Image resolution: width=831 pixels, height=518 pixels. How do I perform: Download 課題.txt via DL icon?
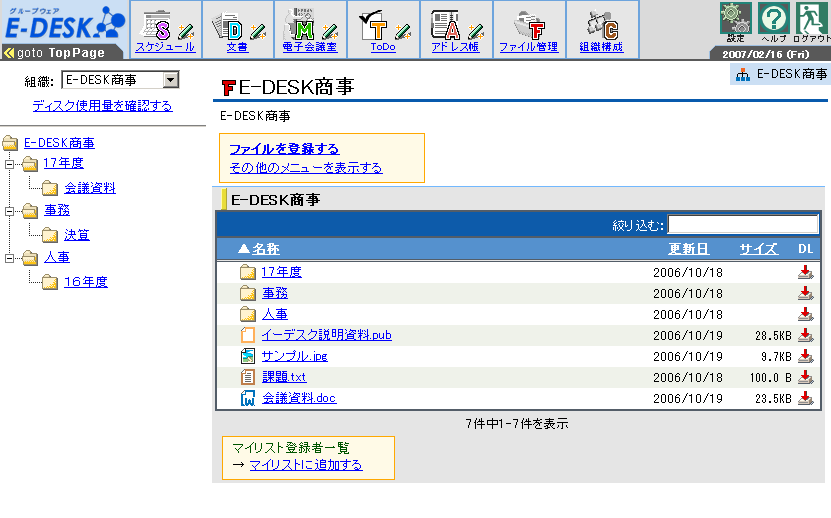806,377
